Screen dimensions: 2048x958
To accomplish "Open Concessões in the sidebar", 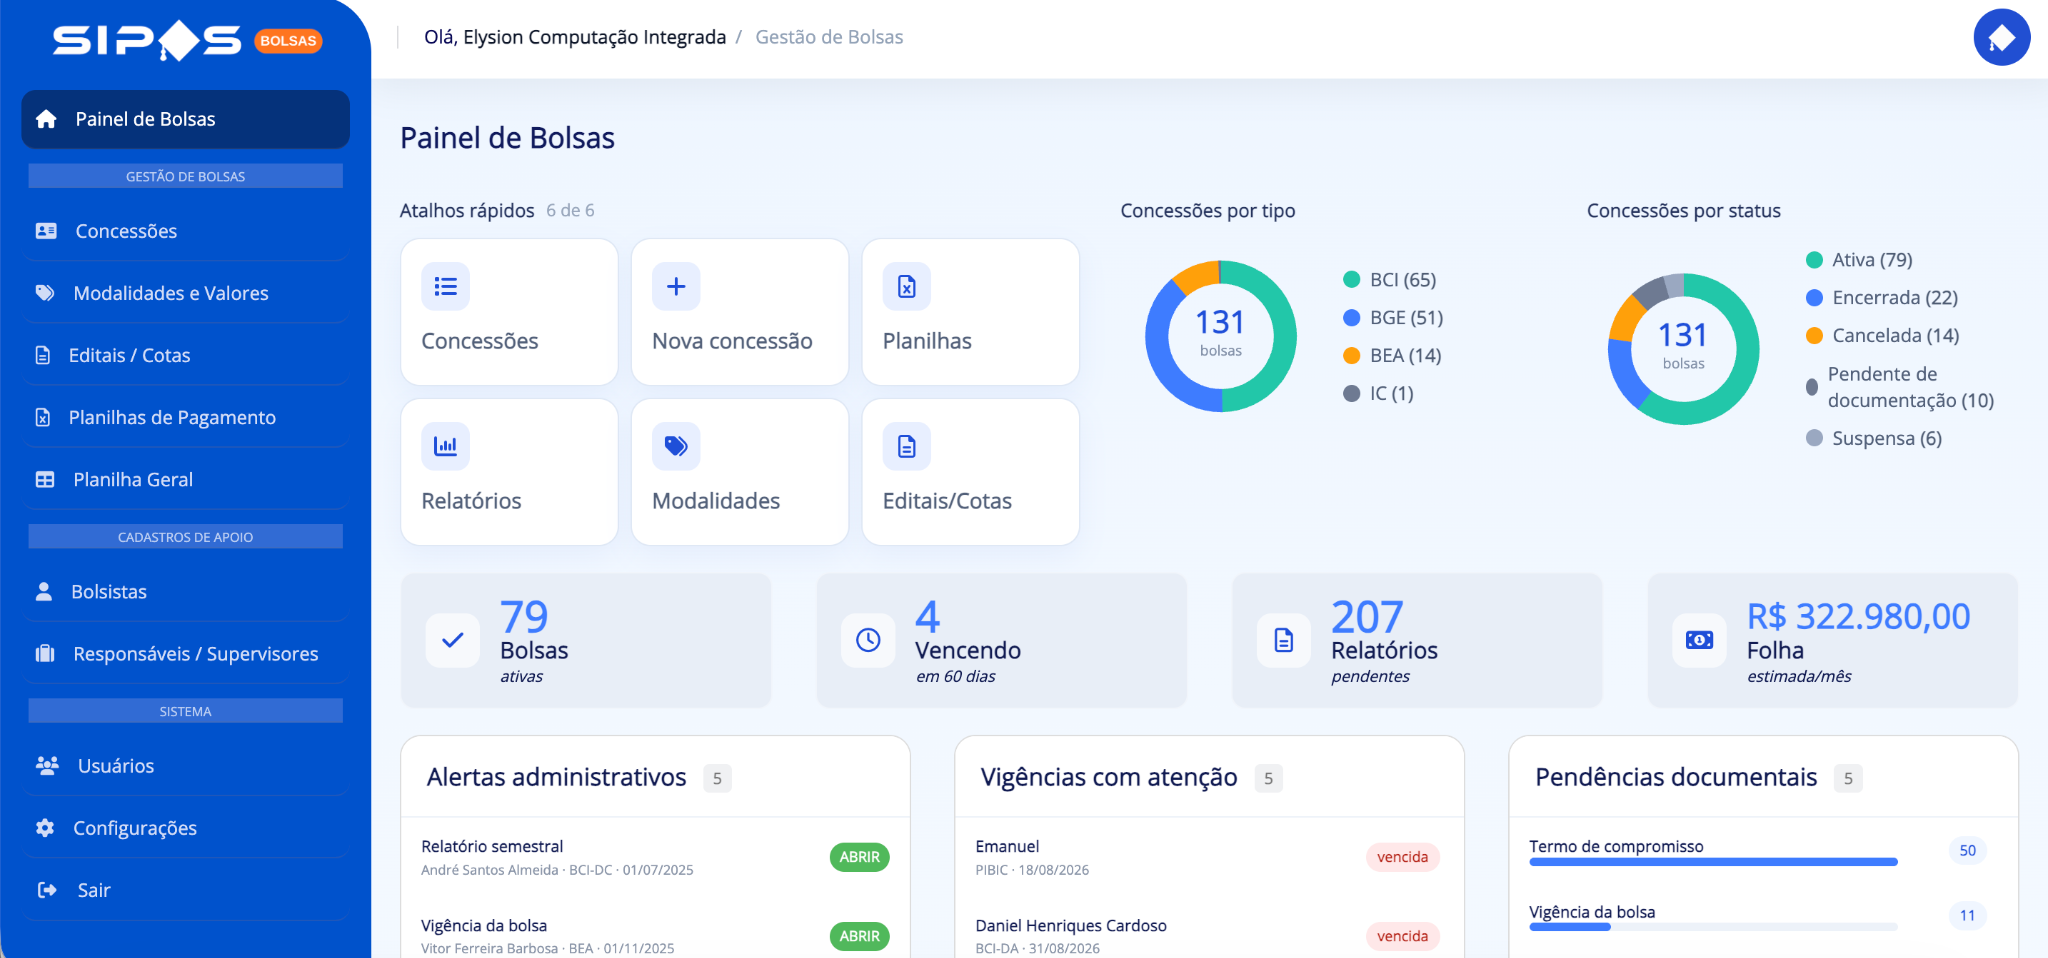I will pos(186,231).
